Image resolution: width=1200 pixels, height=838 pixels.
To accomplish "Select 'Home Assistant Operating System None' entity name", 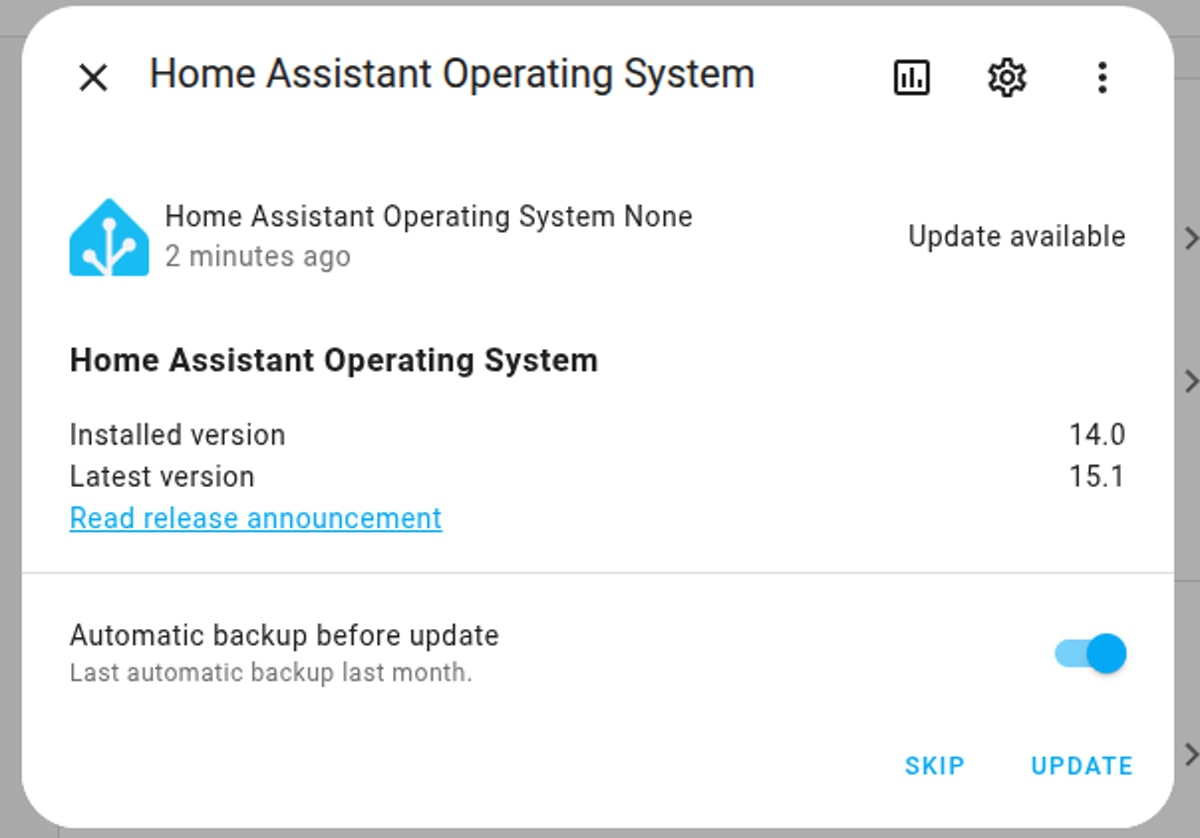I will click(428, 216).
